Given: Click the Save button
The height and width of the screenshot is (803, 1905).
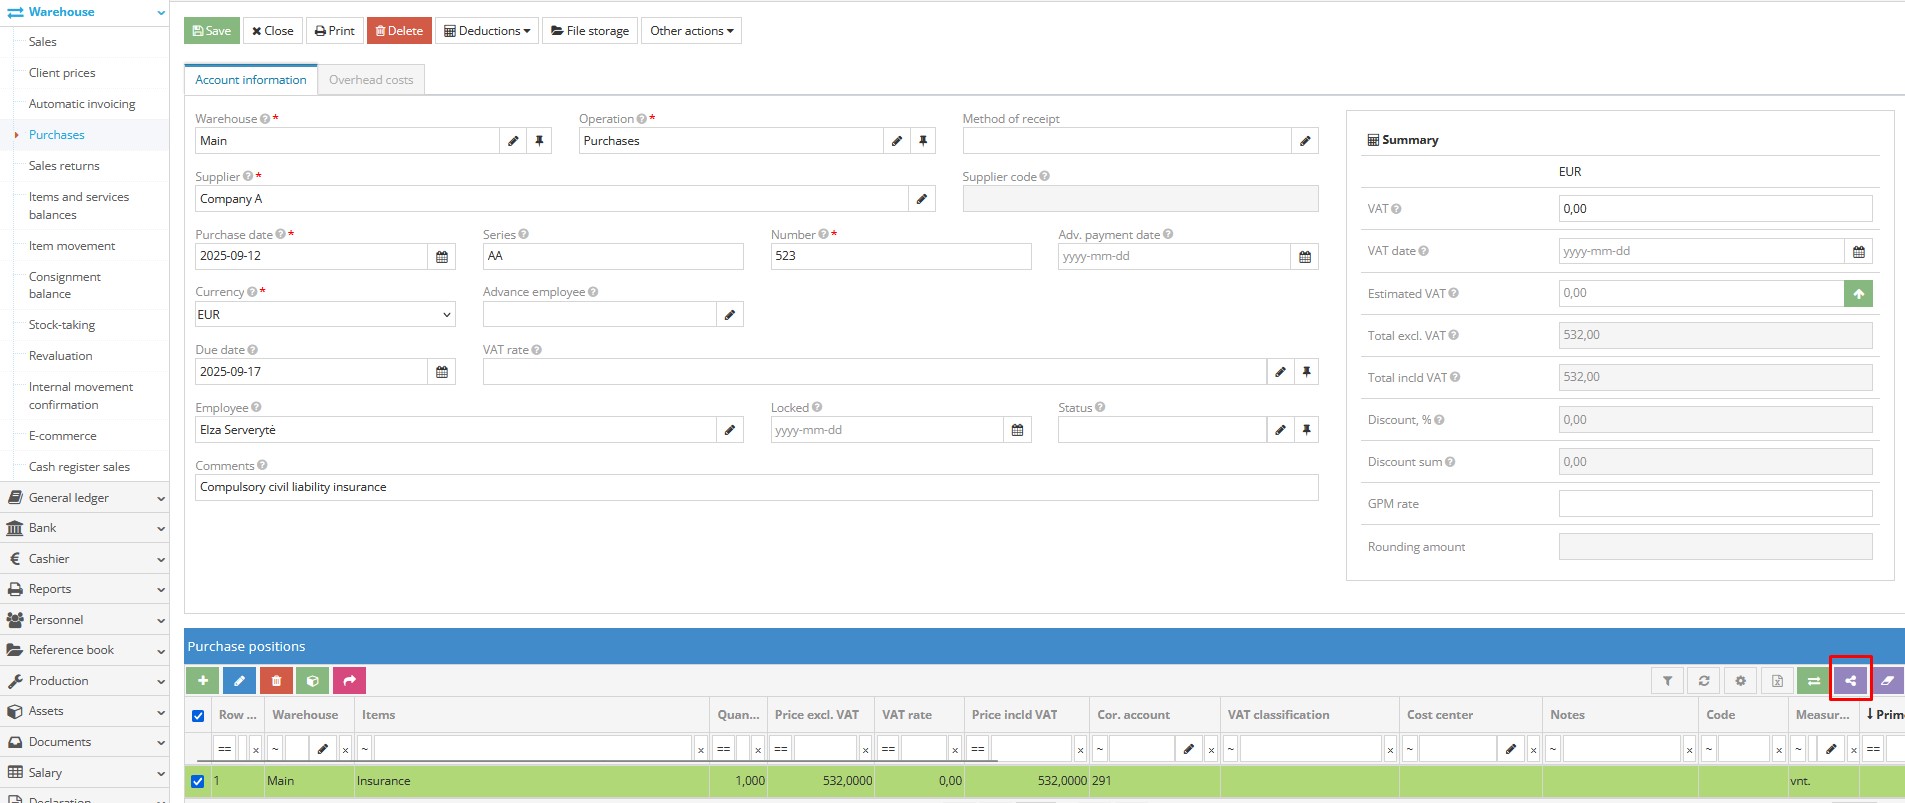Looking at the screenshot, I should (x=212, y=31).
